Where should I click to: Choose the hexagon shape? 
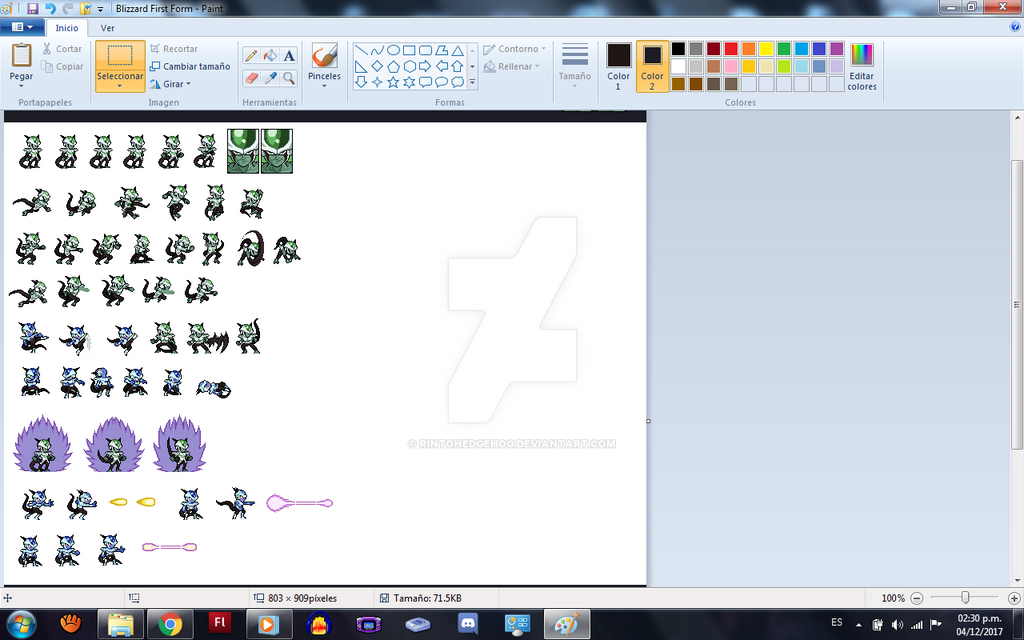409,66
